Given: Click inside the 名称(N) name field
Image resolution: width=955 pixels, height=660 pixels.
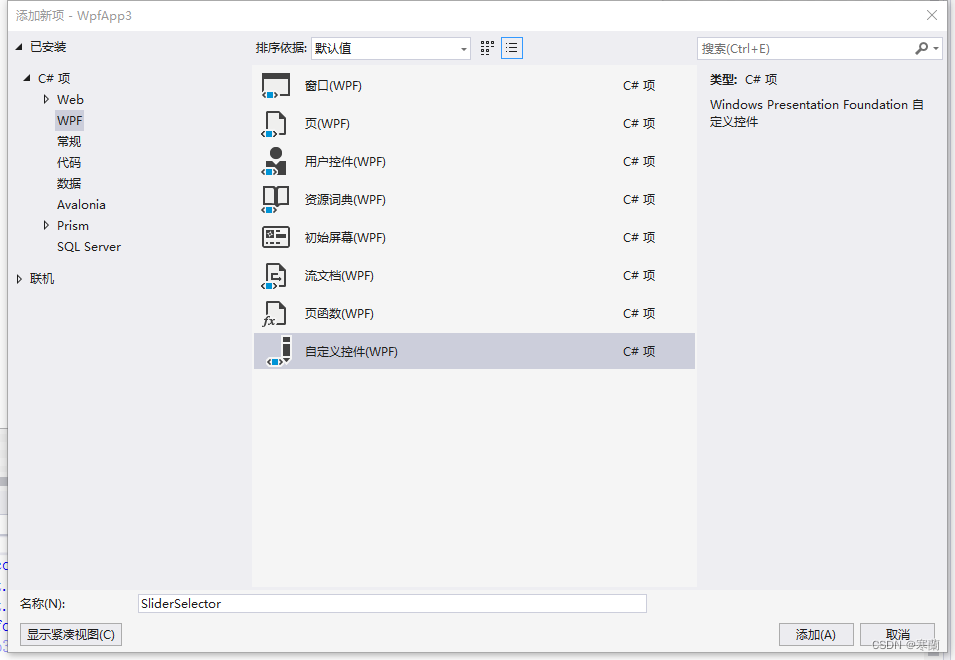Looking at the screenshot, I should [x=390, y=603].
